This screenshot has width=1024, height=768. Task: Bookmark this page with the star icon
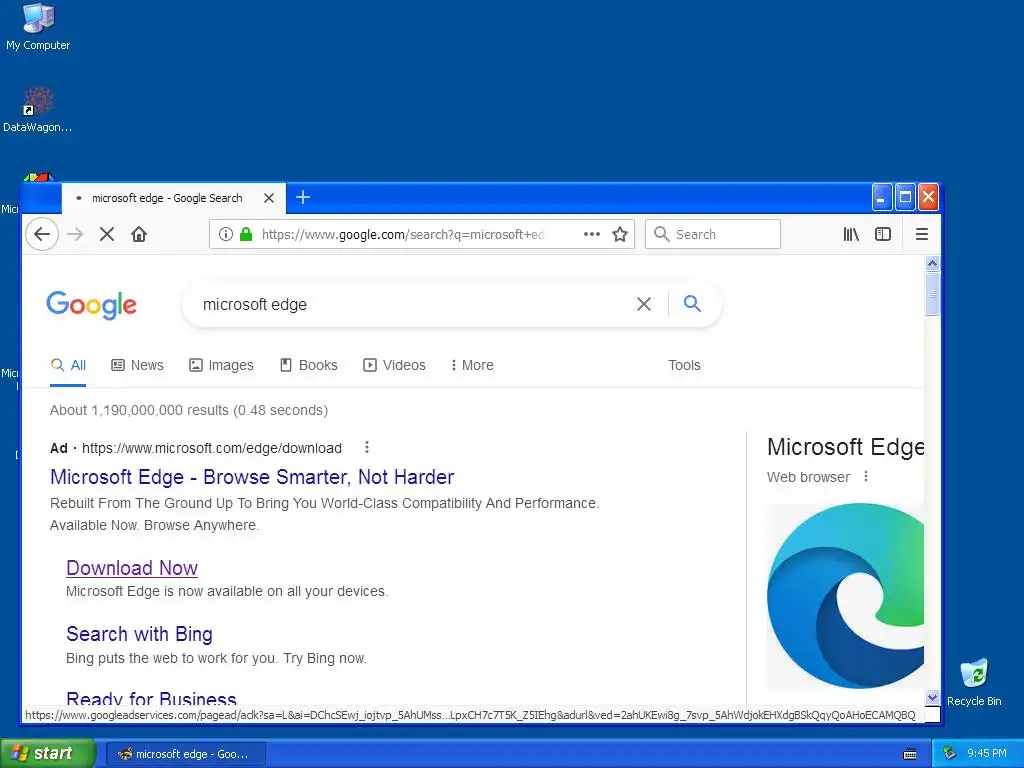click(x=620, y=234)
